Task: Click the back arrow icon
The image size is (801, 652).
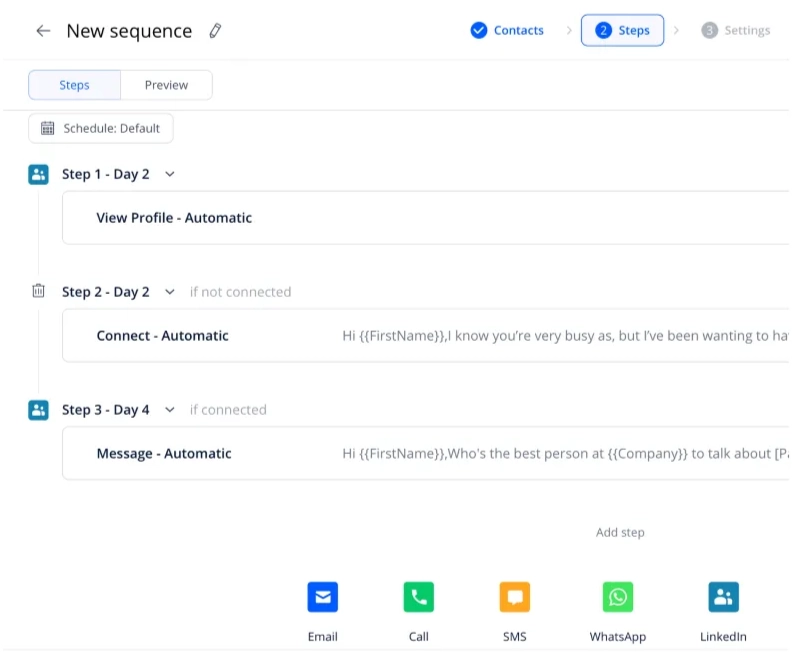Action: pos(43,31)
